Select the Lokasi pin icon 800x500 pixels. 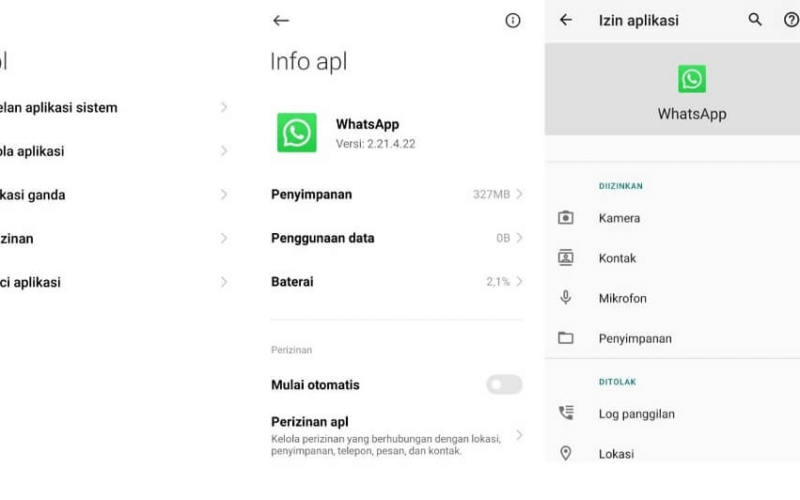click(565, 453)
